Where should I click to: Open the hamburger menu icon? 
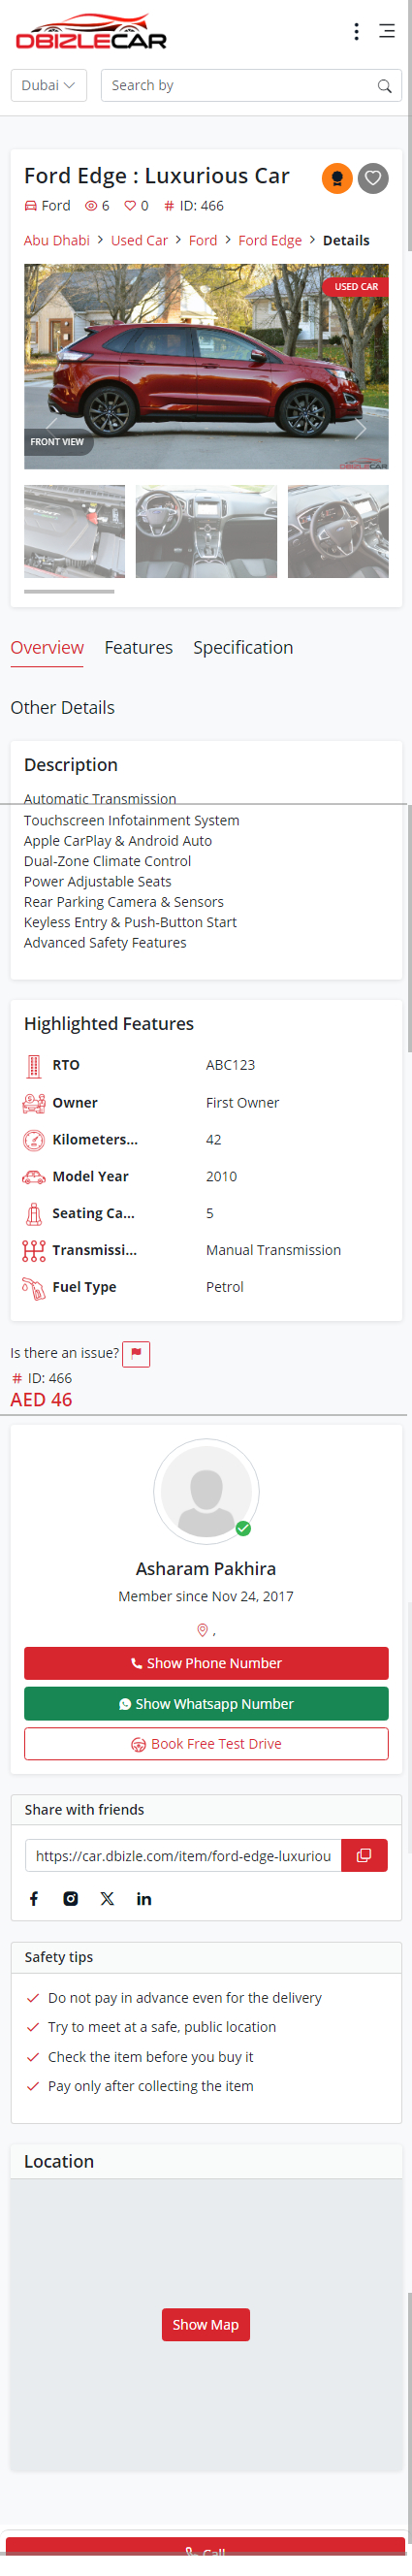pyautogui.click(x=387, y=32)
